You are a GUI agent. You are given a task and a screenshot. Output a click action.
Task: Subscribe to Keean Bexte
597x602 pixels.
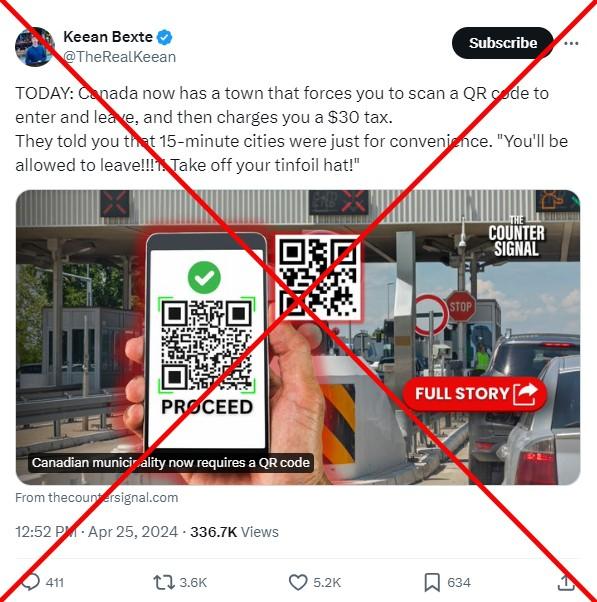[x=503, y=43]
